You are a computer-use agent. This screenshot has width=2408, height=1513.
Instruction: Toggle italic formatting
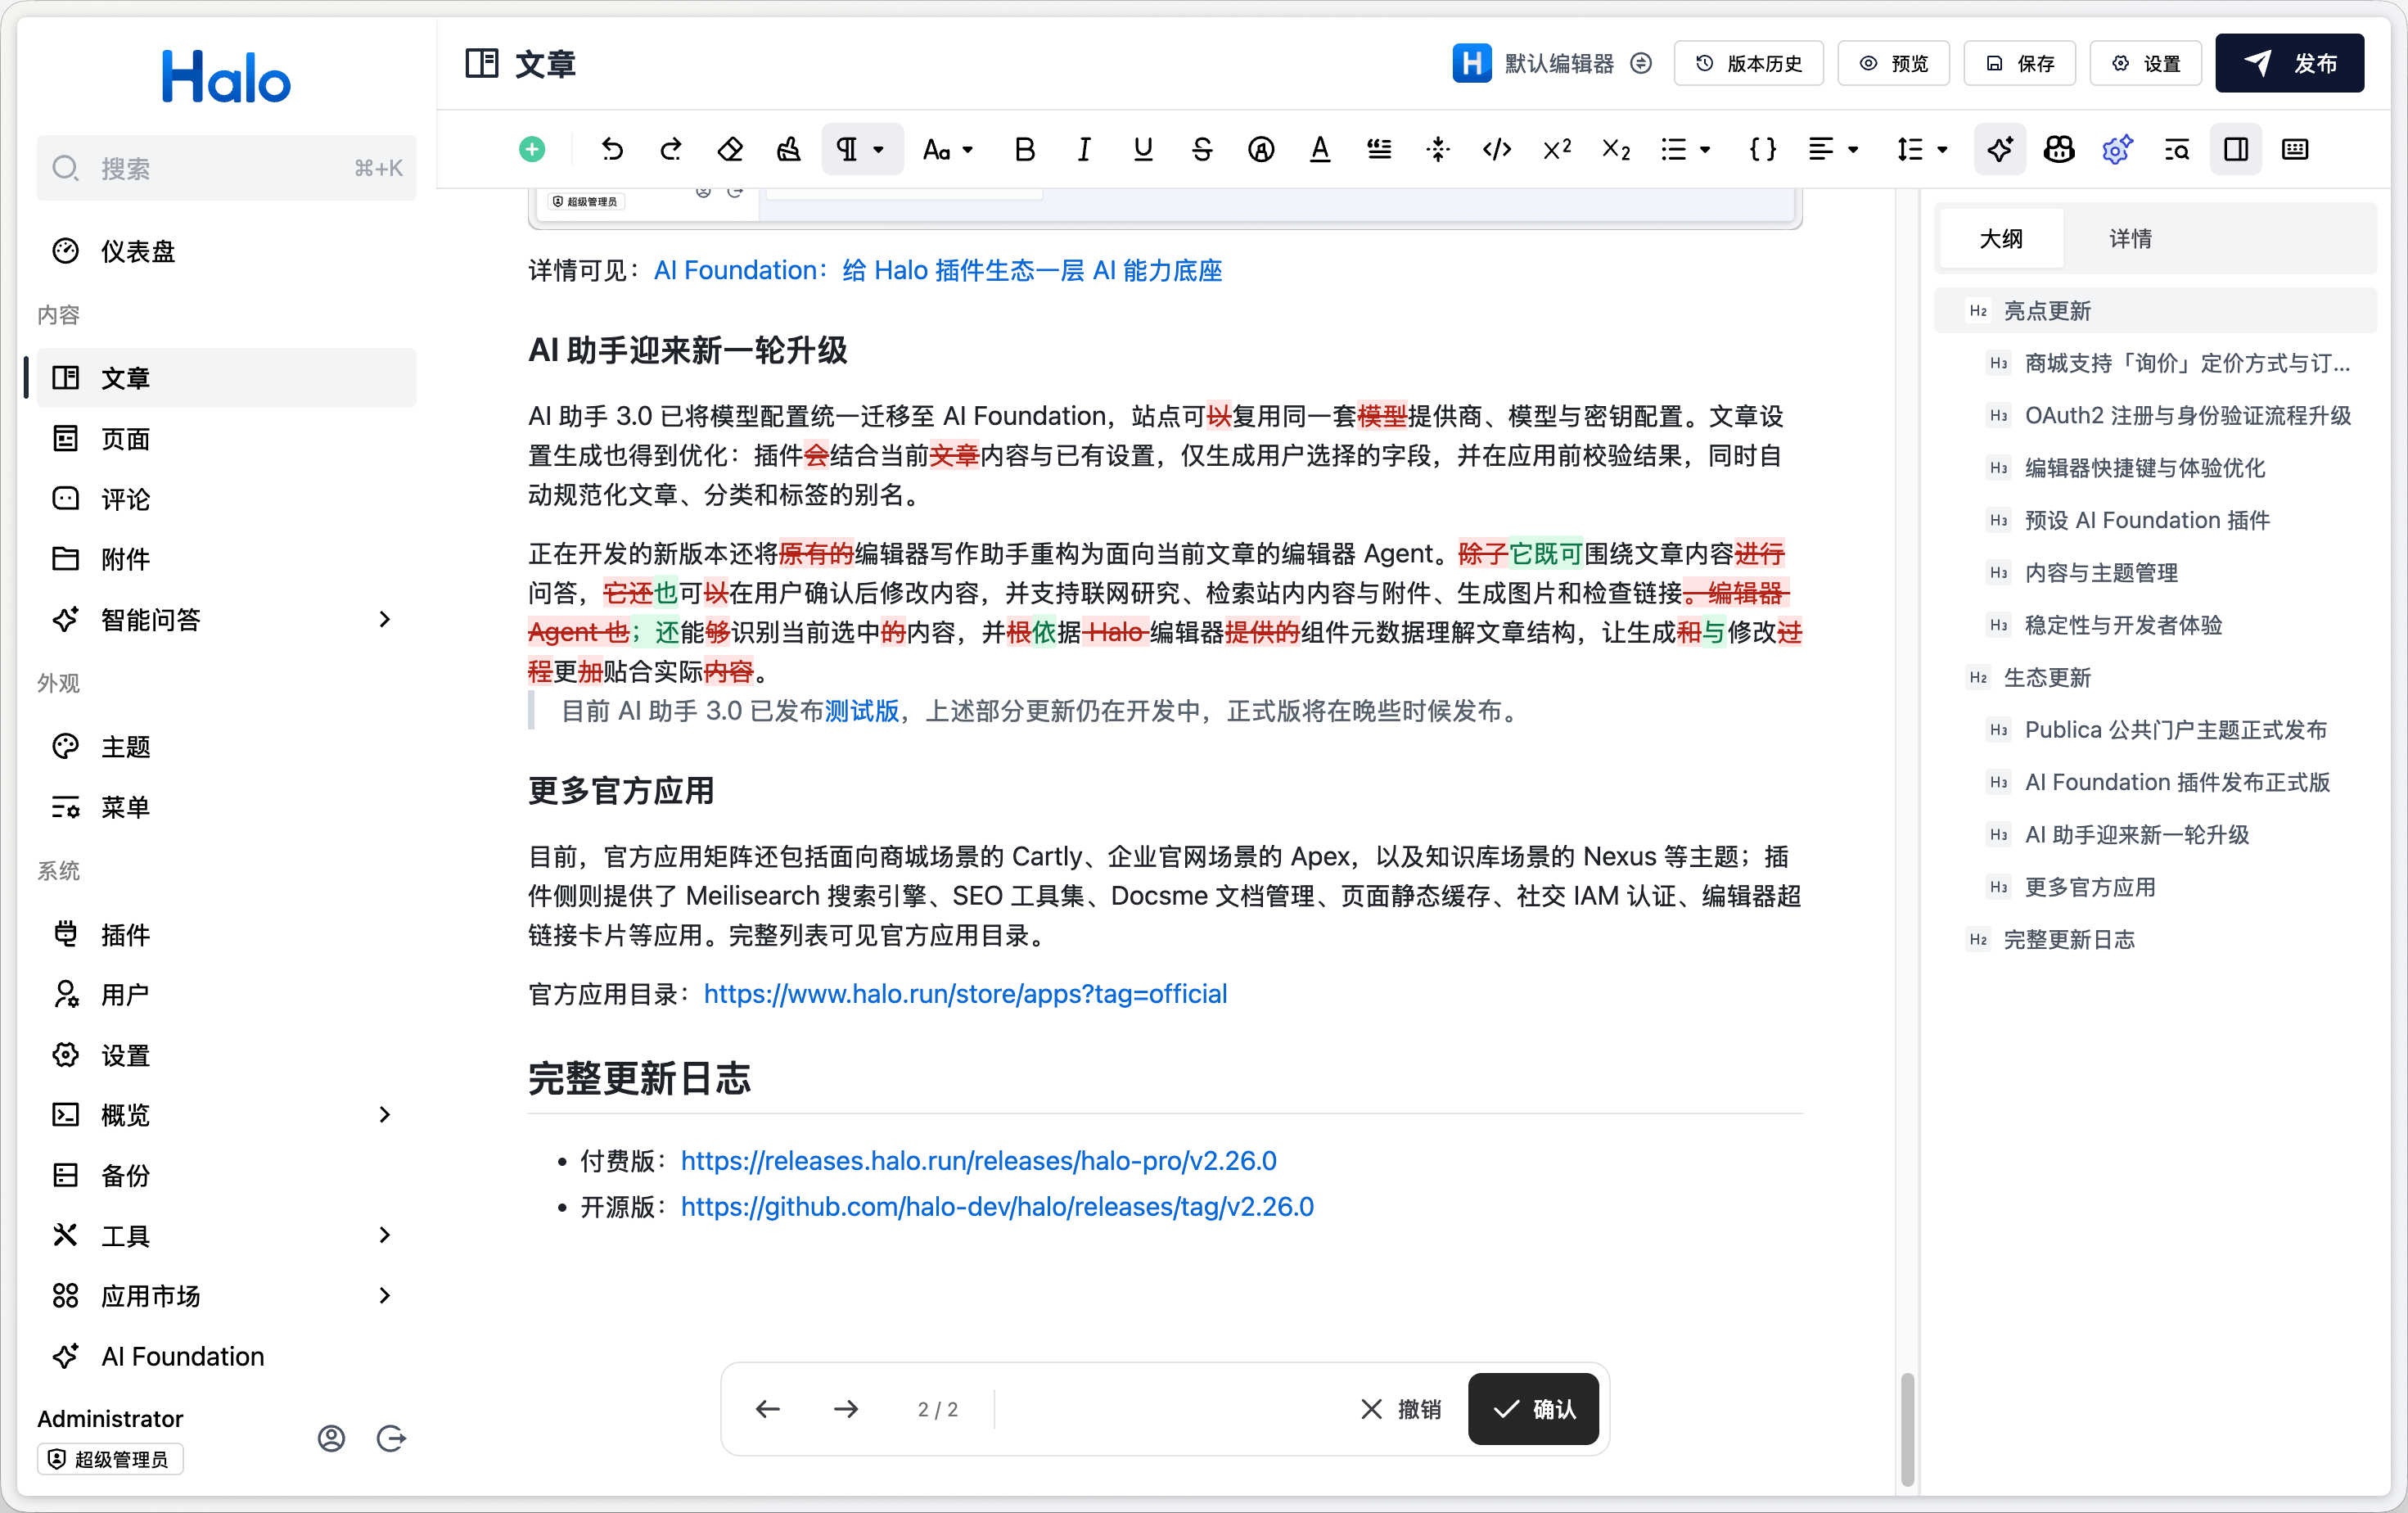tap(1083, 150)
